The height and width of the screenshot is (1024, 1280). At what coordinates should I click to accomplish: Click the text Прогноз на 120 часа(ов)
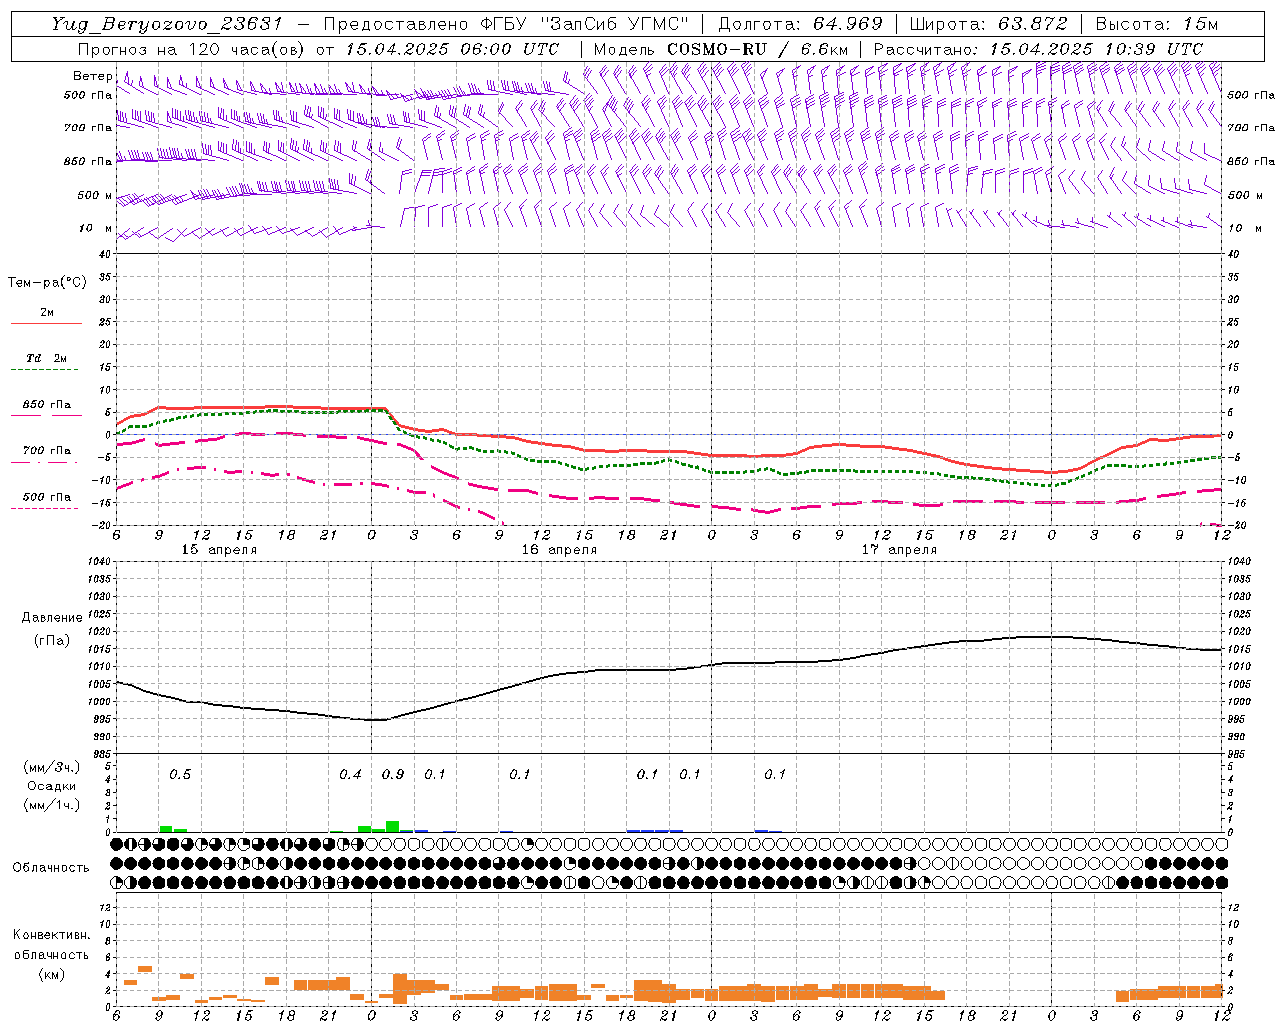coord(192,49)
